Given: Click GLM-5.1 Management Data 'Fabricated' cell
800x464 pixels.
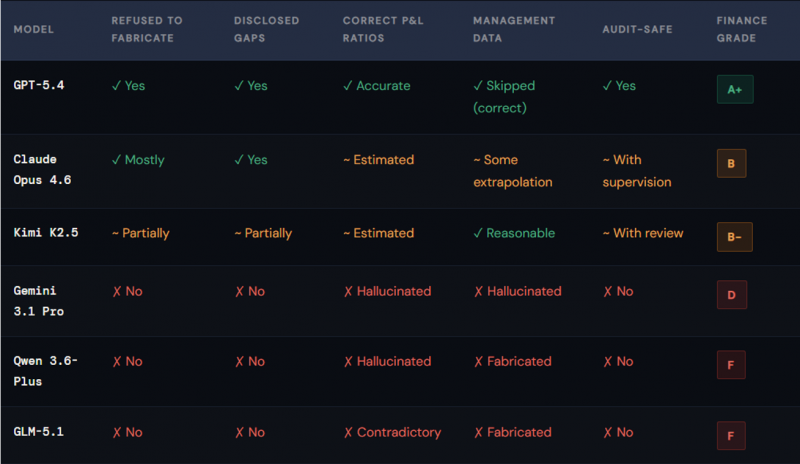Looking at the screenshot, I should click(x=513, y=432).
